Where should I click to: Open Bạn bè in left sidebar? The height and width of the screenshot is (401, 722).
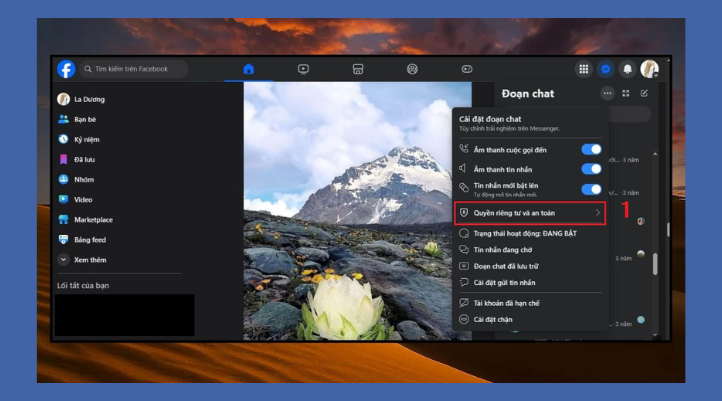click(x=77, y=119)
